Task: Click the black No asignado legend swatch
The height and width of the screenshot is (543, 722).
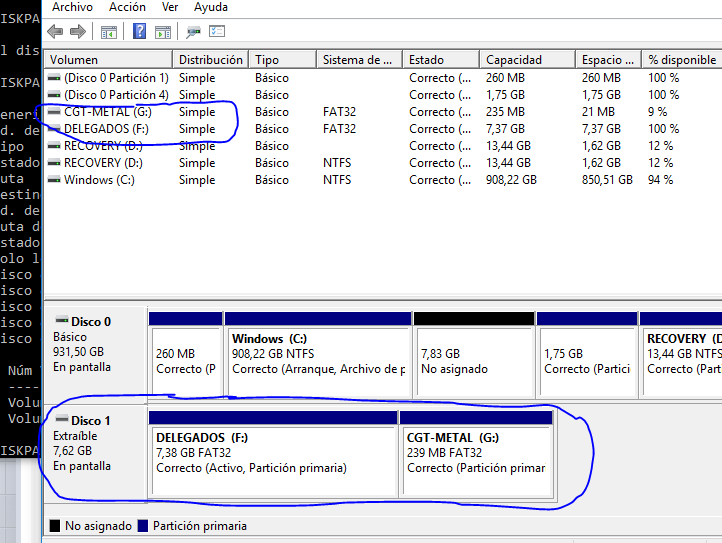Action: 55,526
